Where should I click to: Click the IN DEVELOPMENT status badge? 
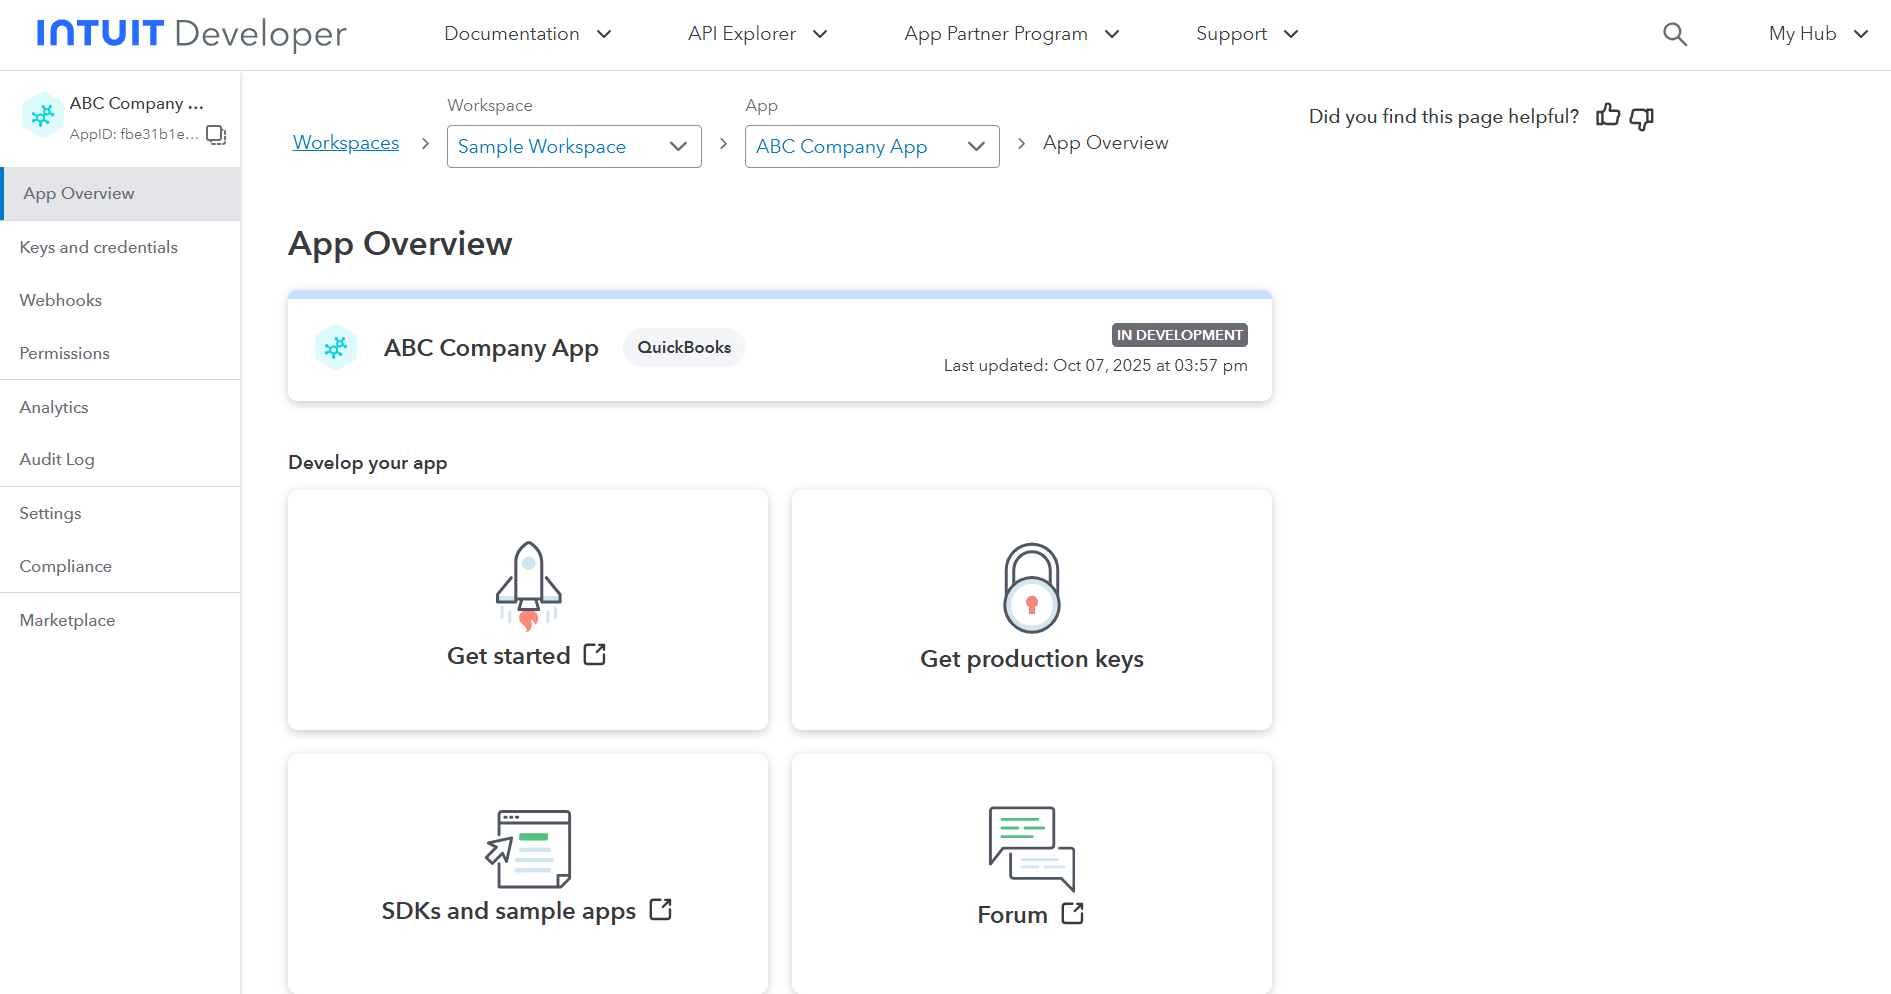1180,335
